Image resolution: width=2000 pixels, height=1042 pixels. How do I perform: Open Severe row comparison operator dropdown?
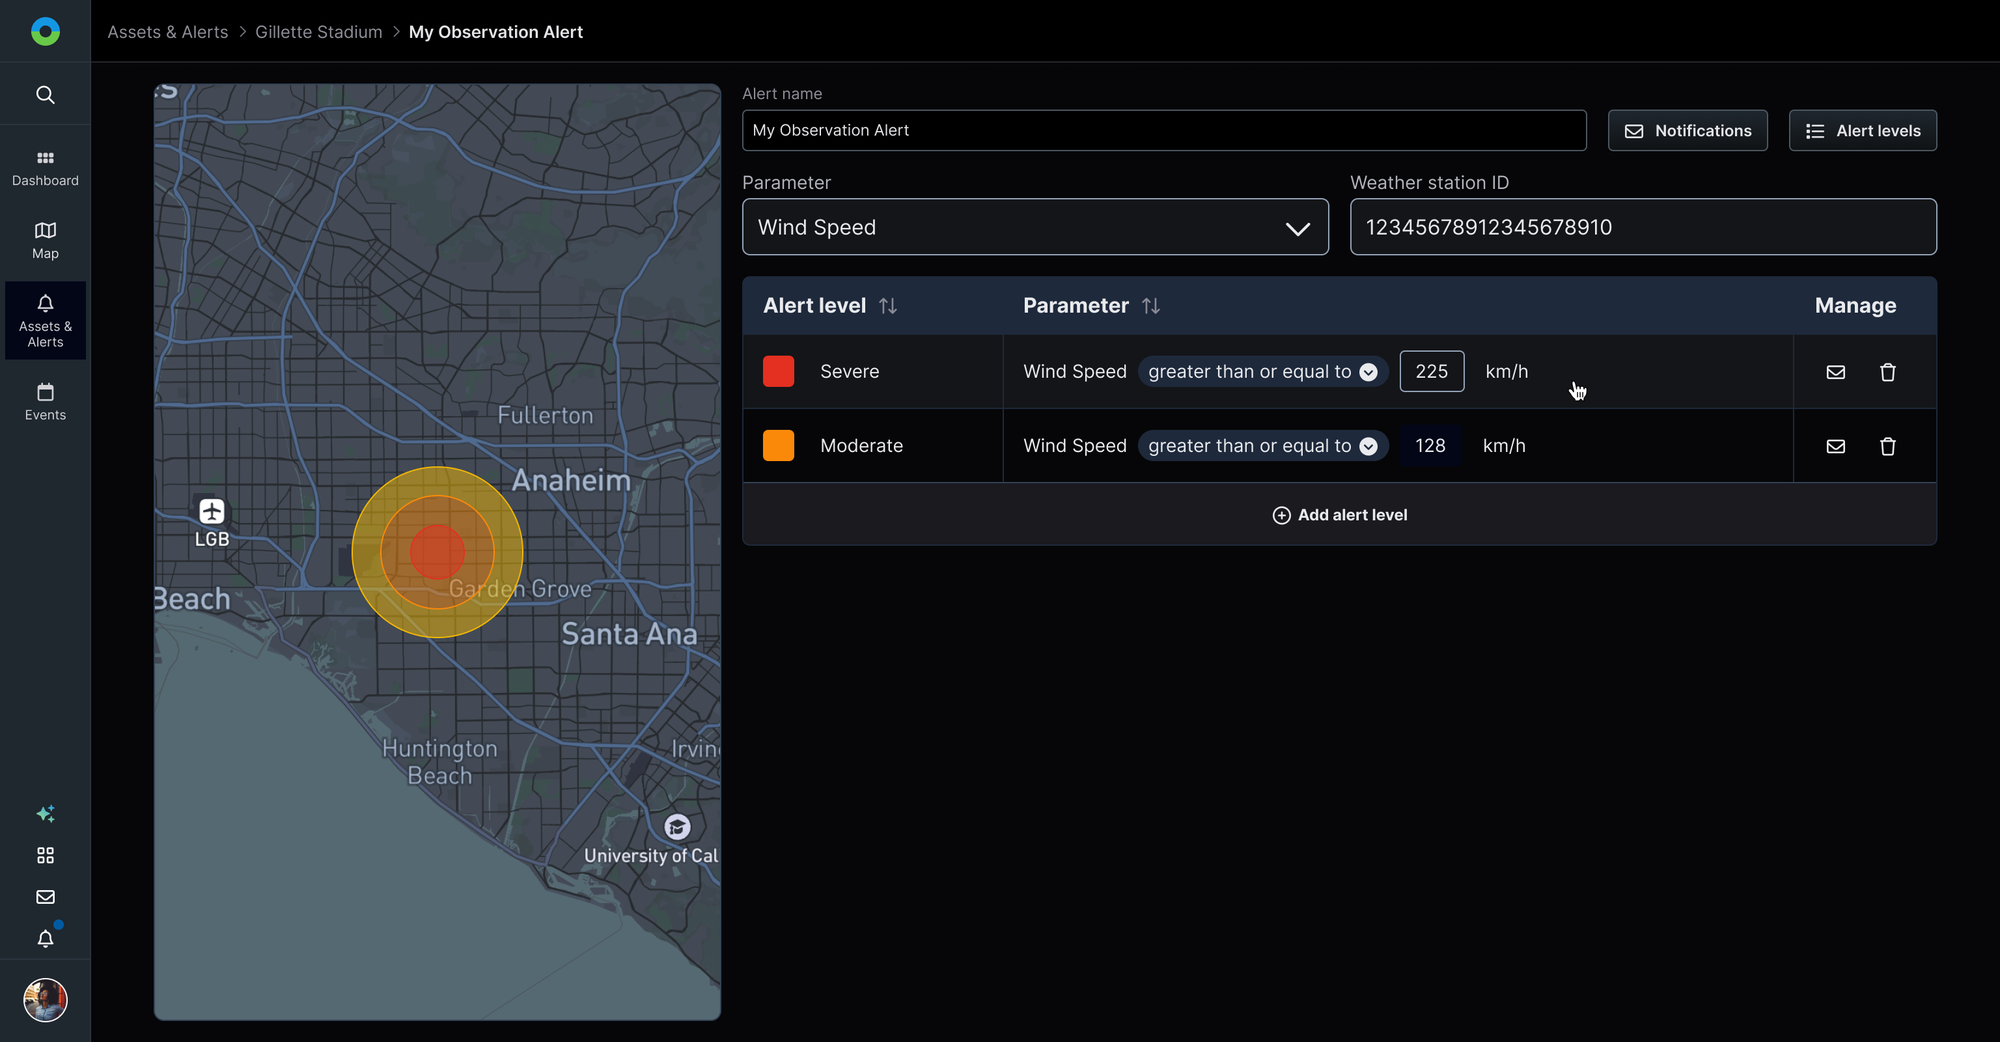pos(1262,372)
